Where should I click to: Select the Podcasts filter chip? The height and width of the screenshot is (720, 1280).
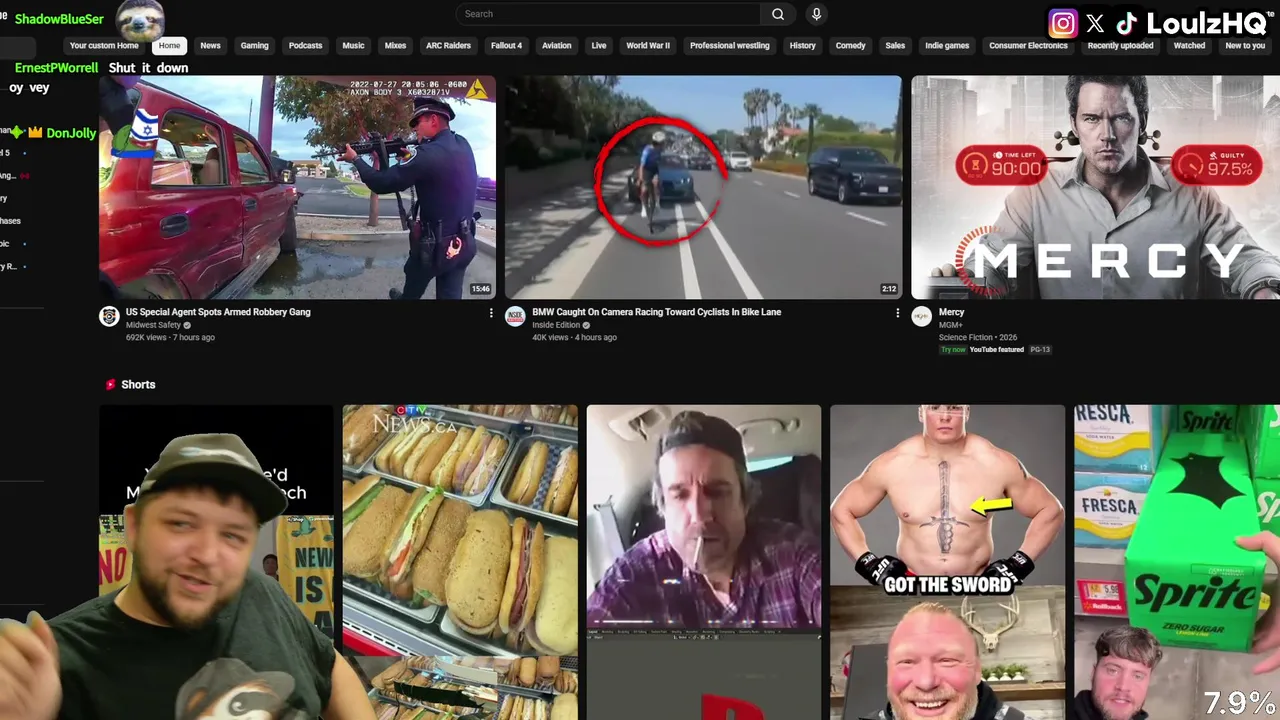305,46
